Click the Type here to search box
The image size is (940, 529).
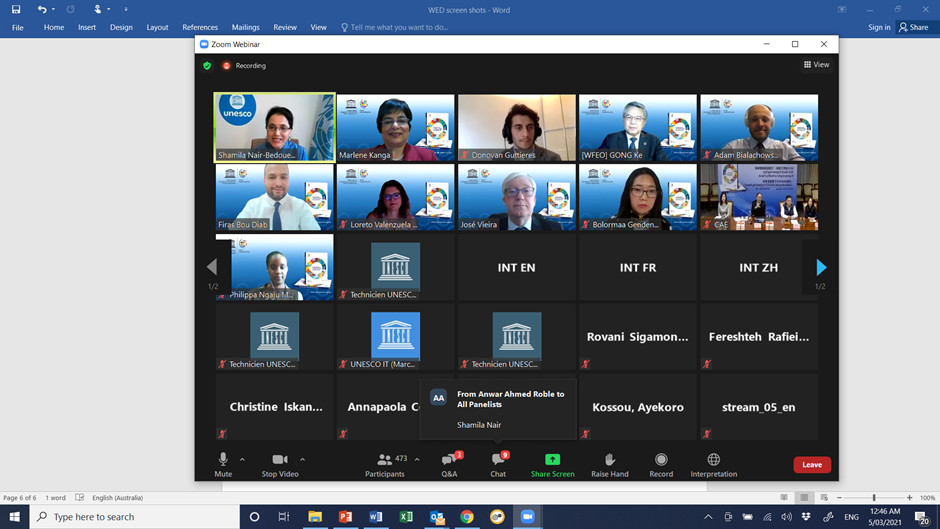(134, 516)
